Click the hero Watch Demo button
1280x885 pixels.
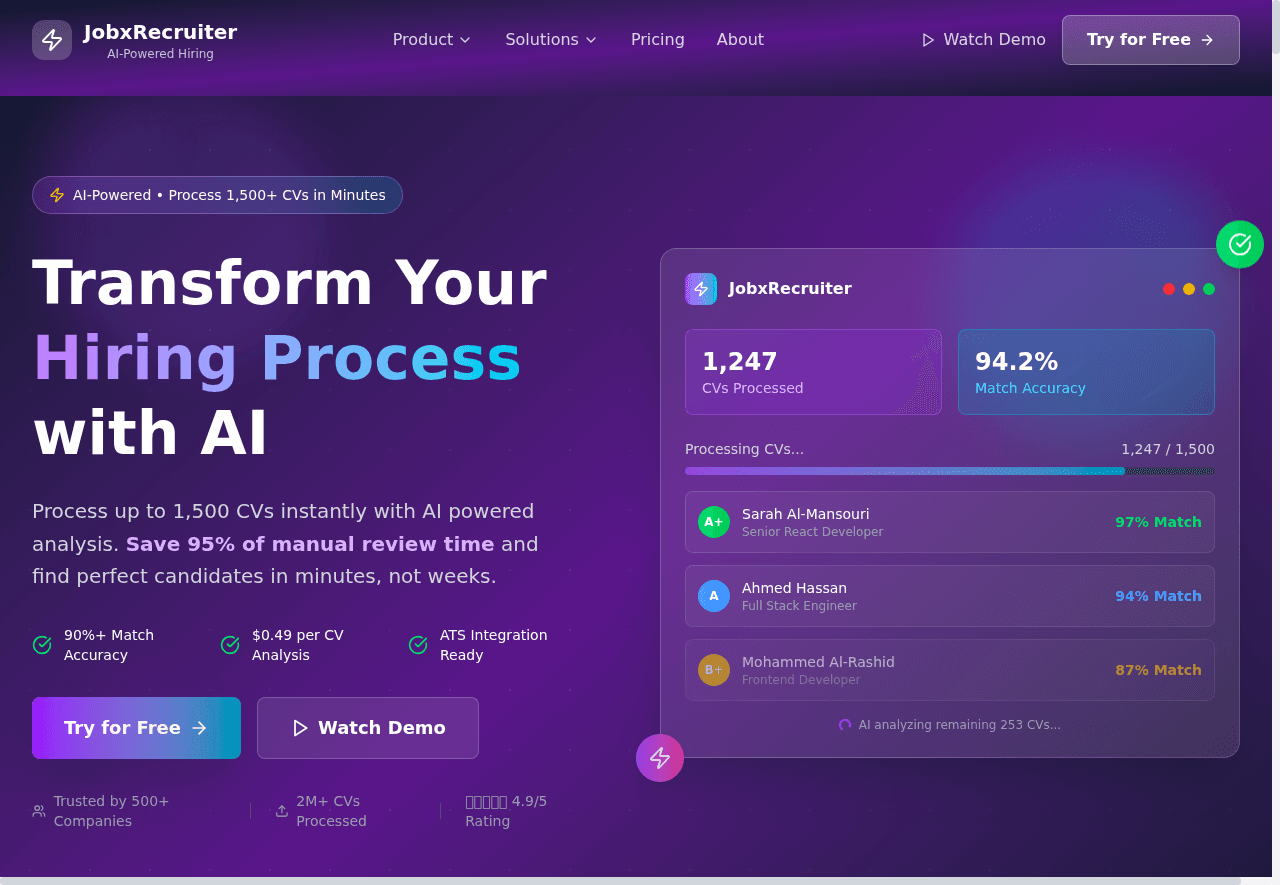[x=368, y=728]
